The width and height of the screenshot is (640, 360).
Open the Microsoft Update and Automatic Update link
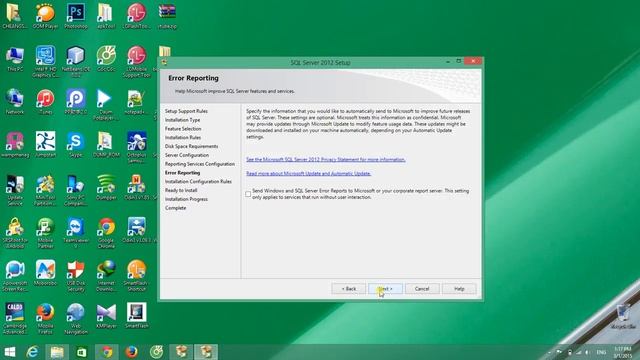pyautogui.click(x=309, y=173)
